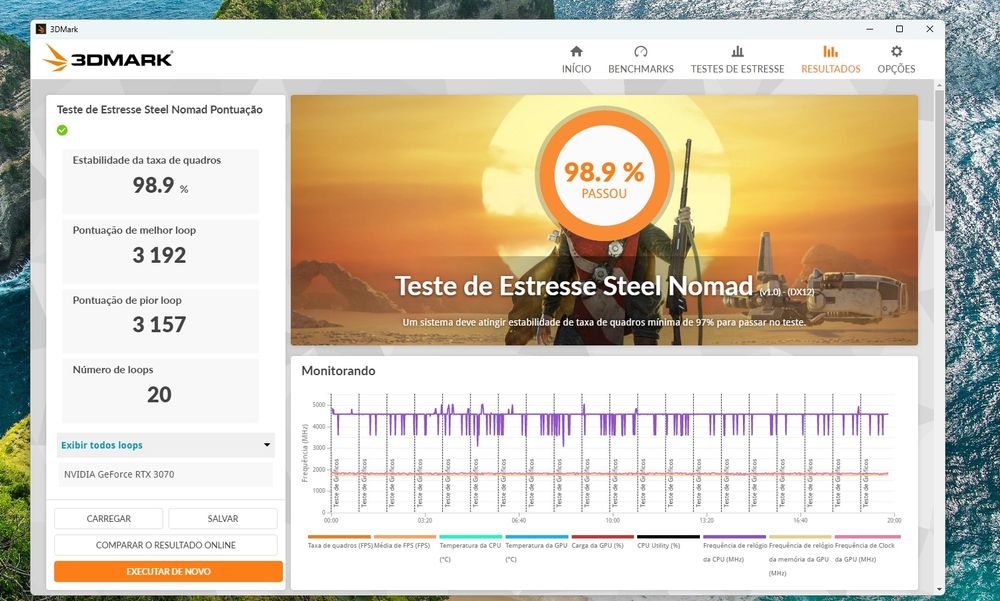This screenshot has width=1000, height=601.
Task: Click the 98.9 % Passou score circle
Action: (604, 175)
